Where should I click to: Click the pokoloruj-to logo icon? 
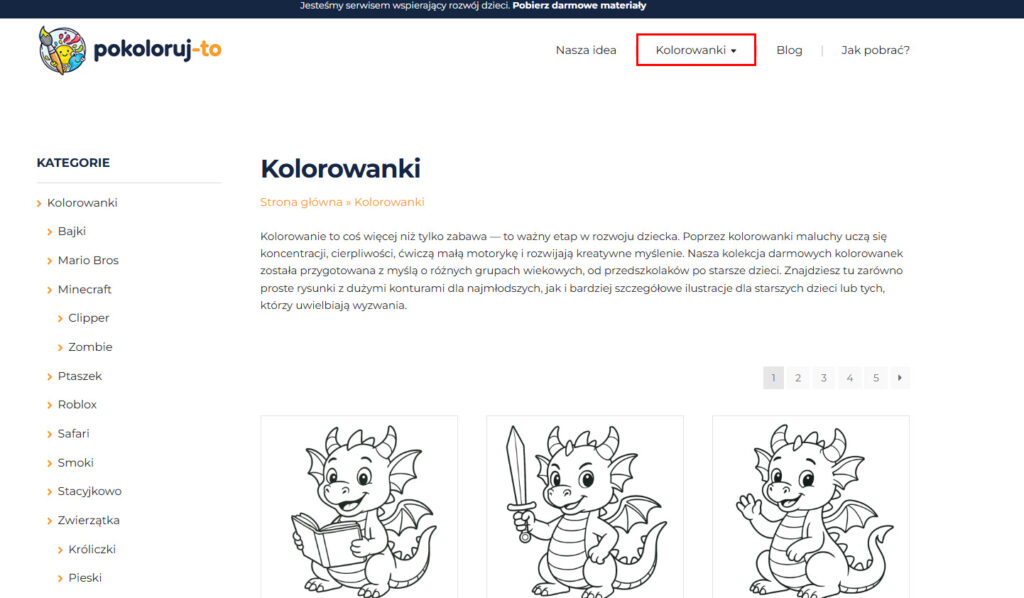(62, 50)
